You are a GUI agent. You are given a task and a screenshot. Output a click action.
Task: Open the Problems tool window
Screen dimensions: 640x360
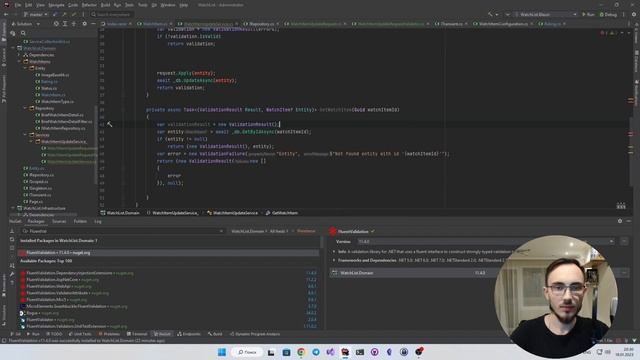pos(109,334)
